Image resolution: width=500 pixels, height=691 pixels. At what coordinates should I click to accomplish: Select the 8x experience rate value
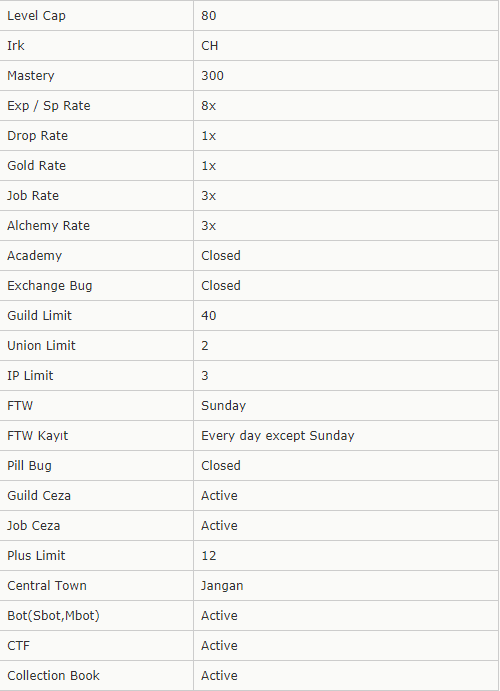tap(208, 106)
